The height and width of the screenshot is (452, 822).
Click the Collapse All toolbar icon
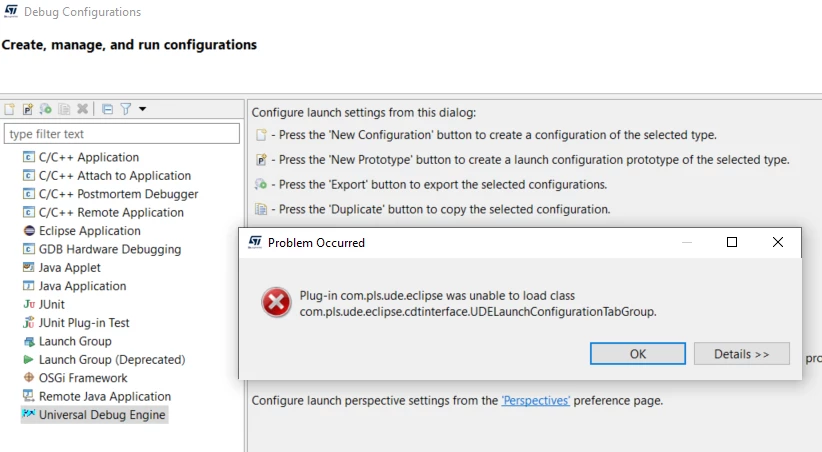107,109
